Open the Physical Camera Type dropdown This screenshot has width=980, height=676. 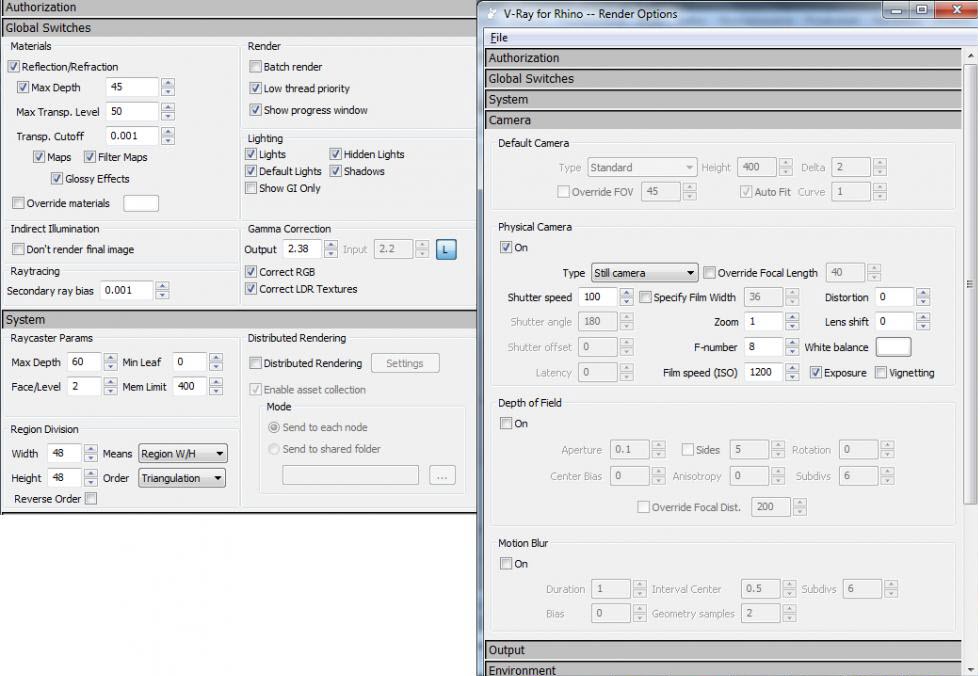pos(644,273)
